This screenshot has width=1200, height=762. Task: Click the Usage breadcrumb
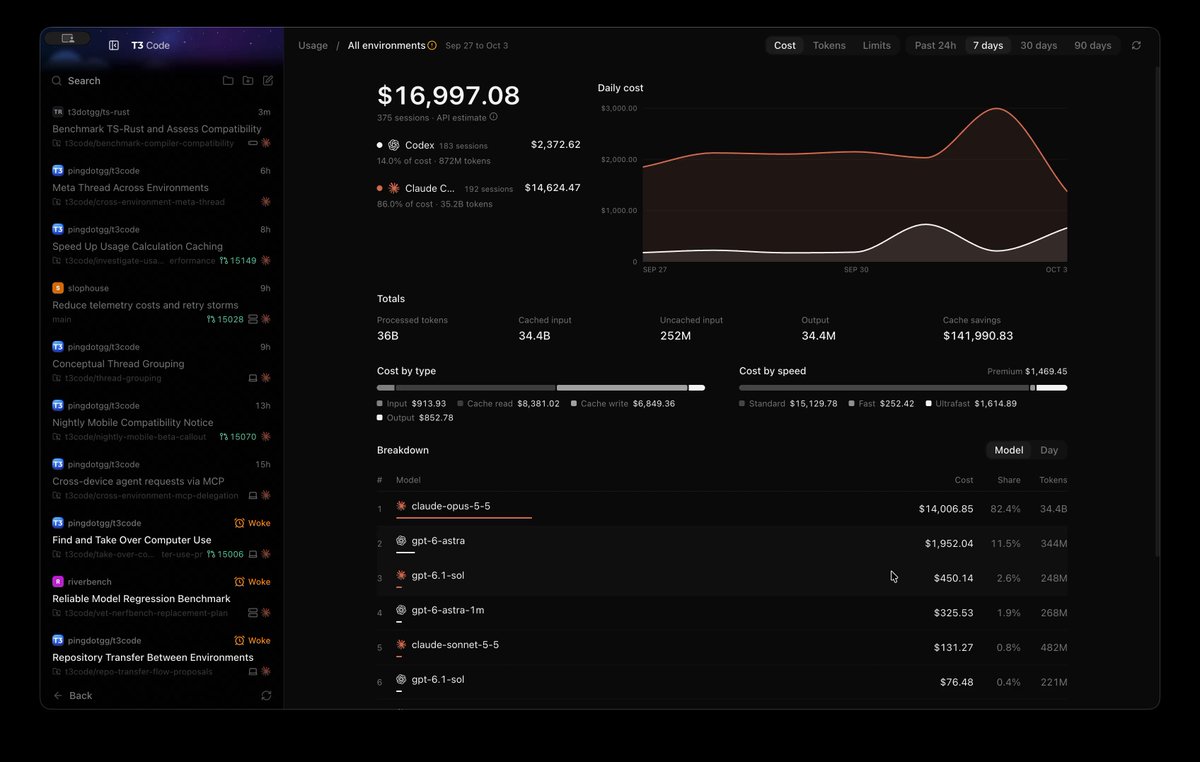[313, 45]
